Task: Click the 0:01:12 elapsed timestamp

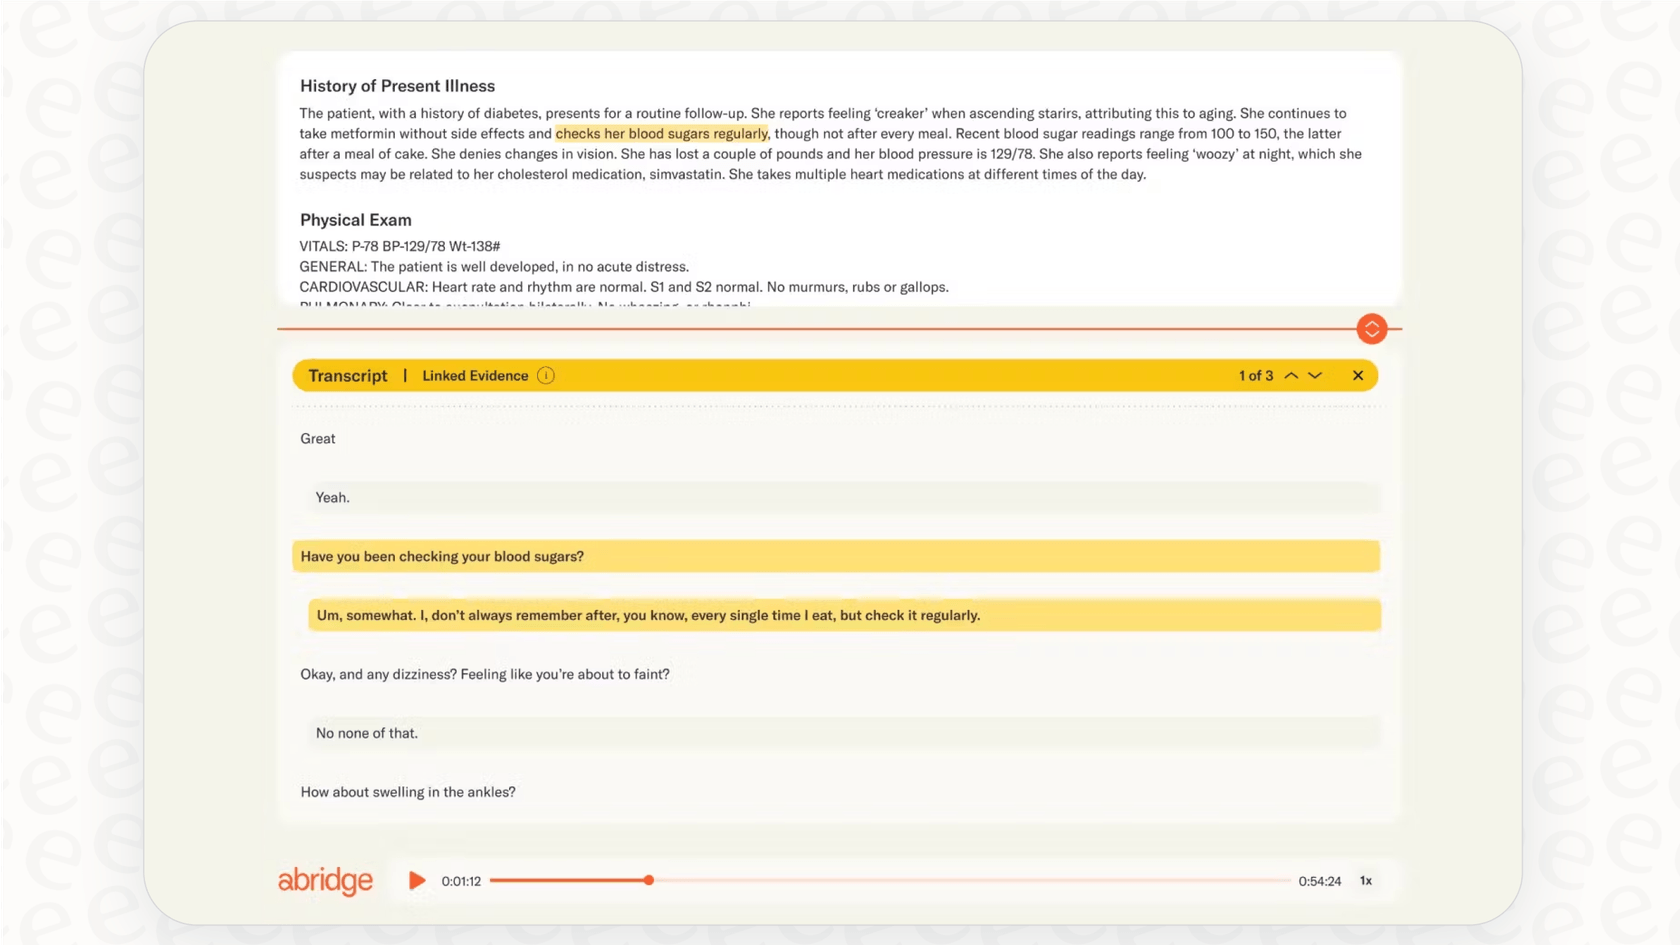Action: [462, 881]
